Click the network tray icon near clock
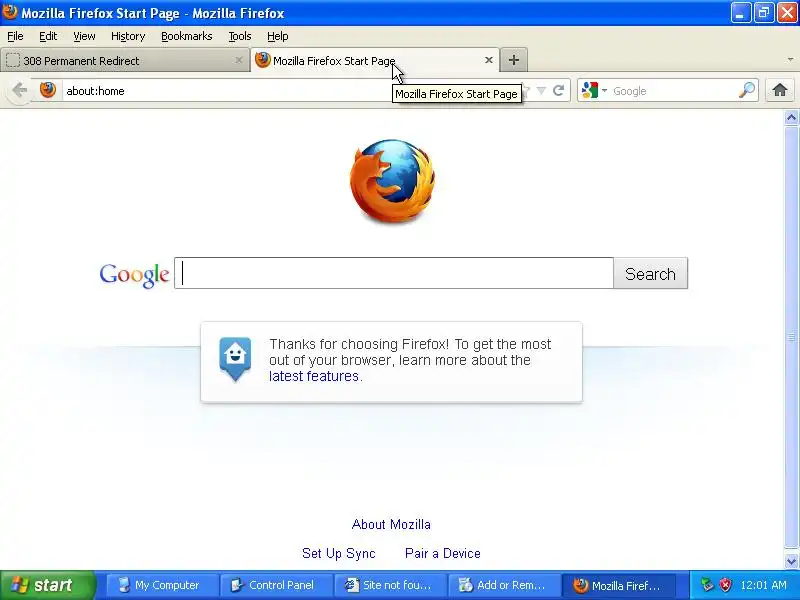800x600 pixels. point(707,585)
